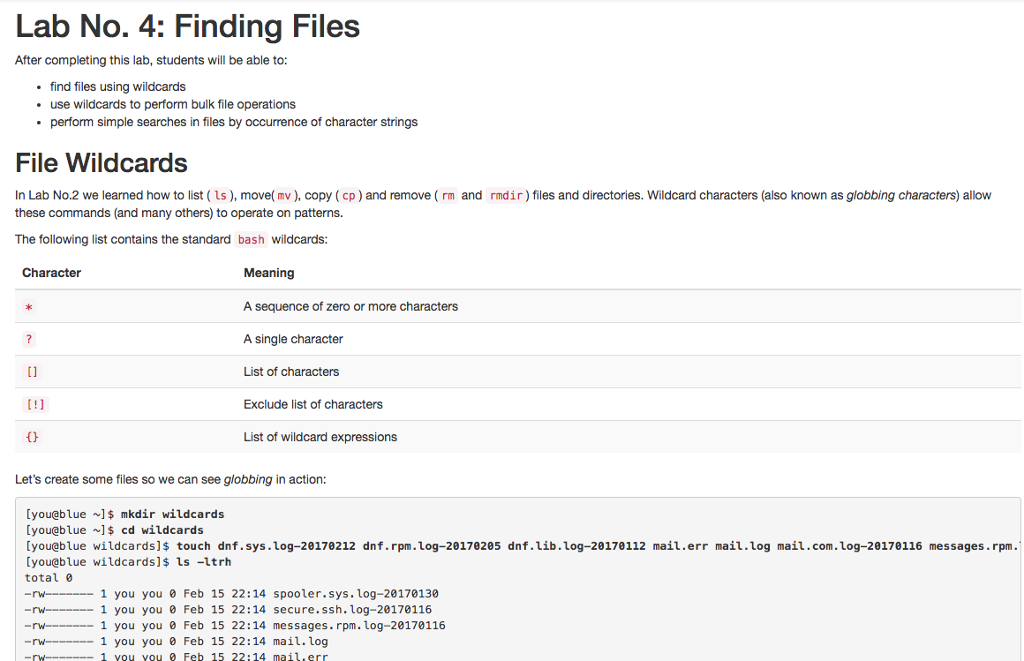Viewport: 1024px width, 661px height.
Task: Select the * wildcard character cell
Action: pos(28,306)
